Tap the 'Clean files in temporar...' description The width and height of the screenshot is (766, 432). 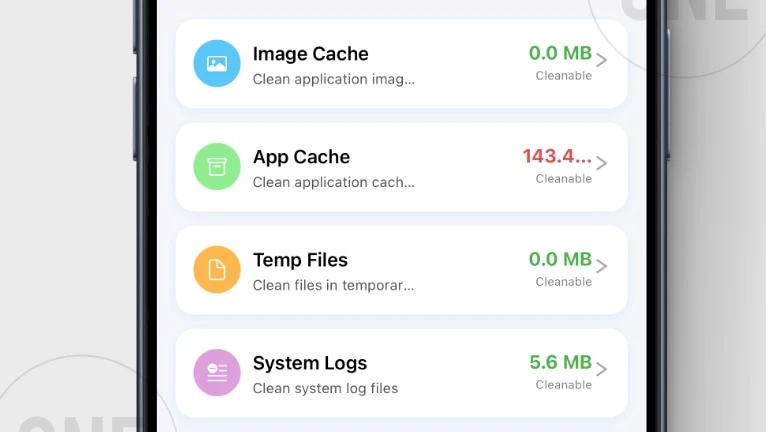(x=333, y=285)
